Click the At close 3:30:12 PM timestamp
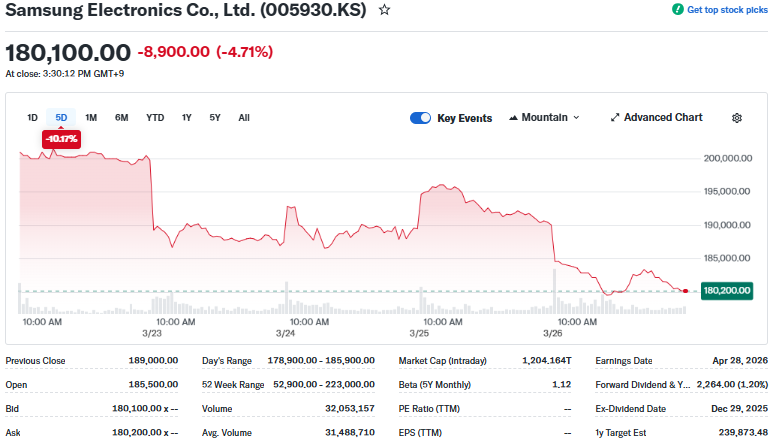 [x=65, y=74]
